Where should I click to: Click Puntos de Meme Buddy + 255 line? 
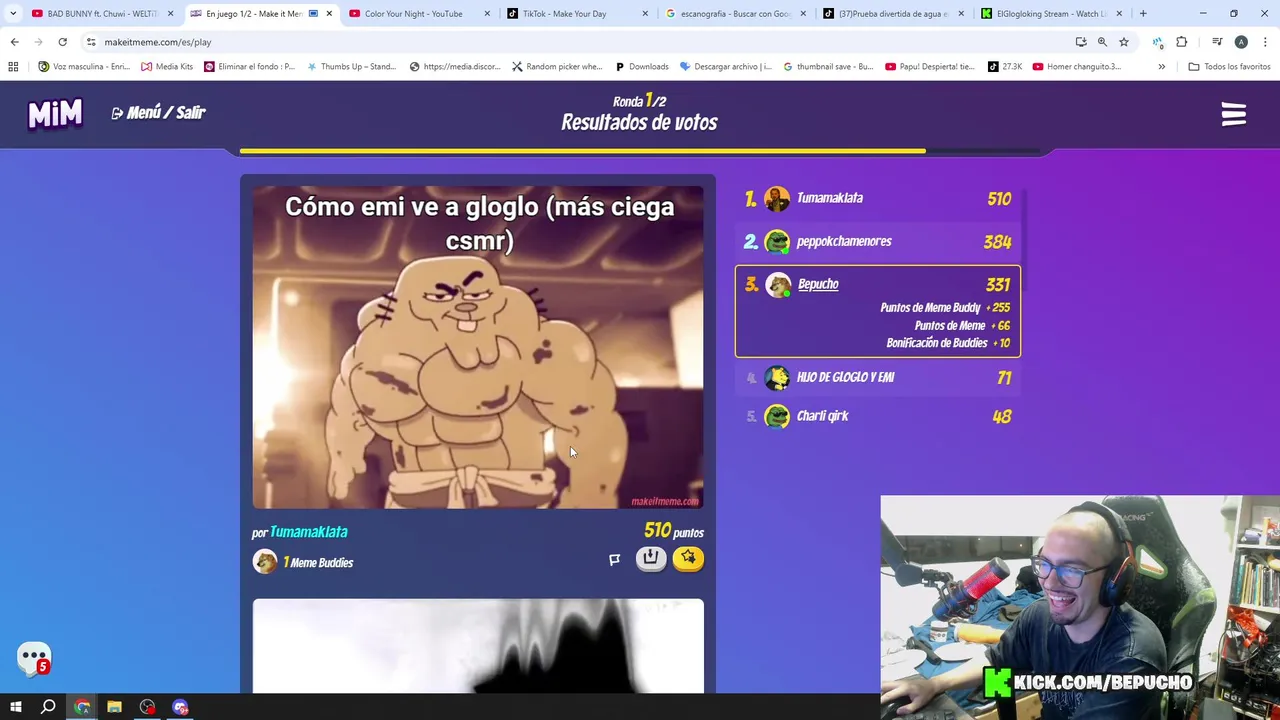(x=945, y=308)
